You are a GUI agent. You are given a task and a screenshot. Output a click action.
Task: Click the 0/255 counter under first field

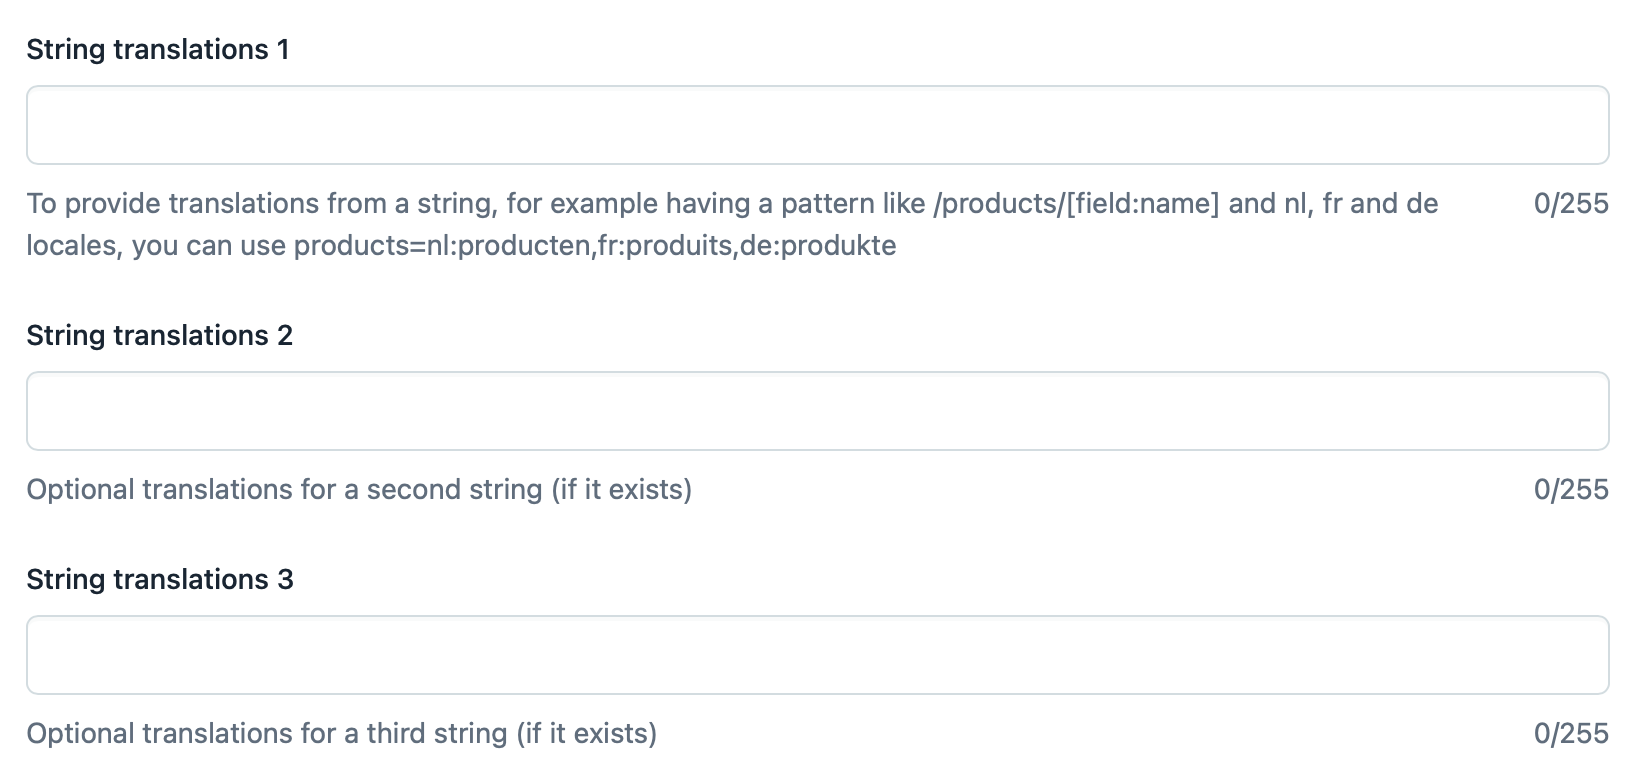coord(1570,204)
